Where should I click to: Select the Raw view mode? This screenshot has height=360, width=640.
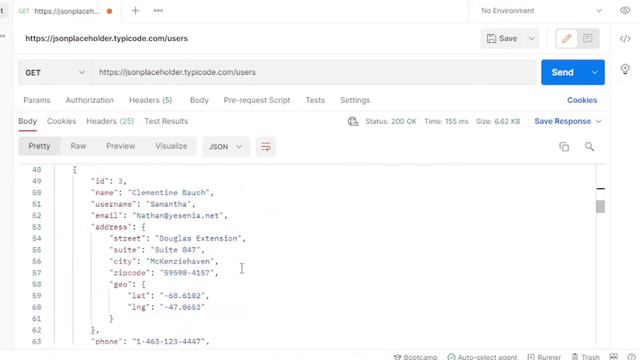[x=78, y=146]
